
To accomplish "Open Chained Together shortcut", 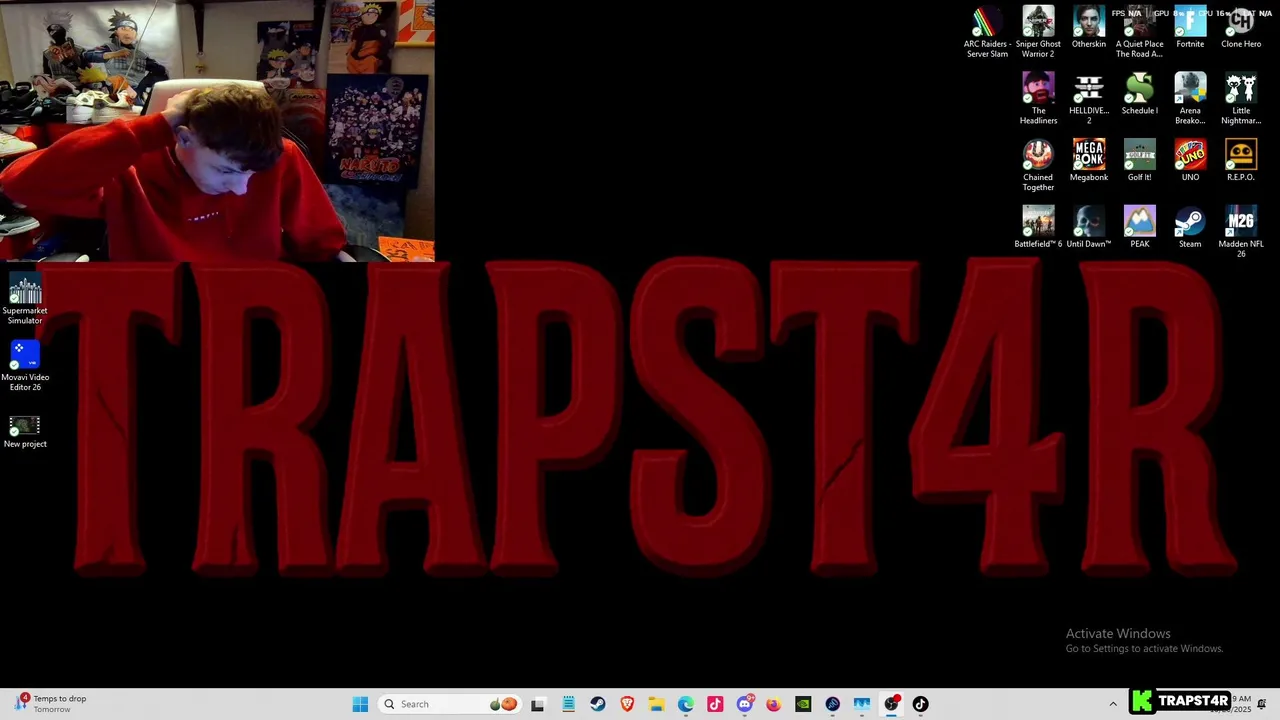I will tap(1038, 165).
